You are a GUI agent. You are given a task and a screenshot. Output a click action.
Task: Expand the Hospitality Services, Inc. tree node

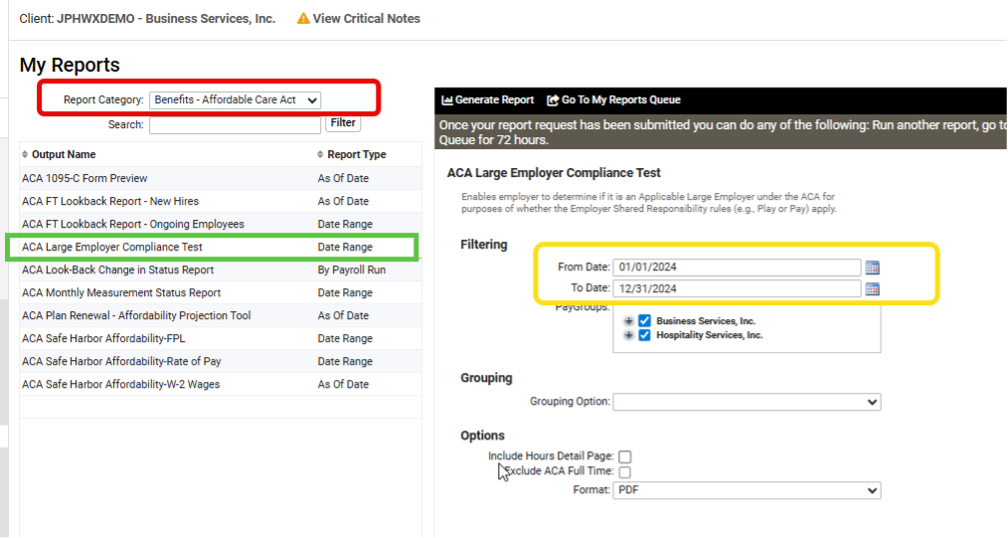tap(629, 336)
